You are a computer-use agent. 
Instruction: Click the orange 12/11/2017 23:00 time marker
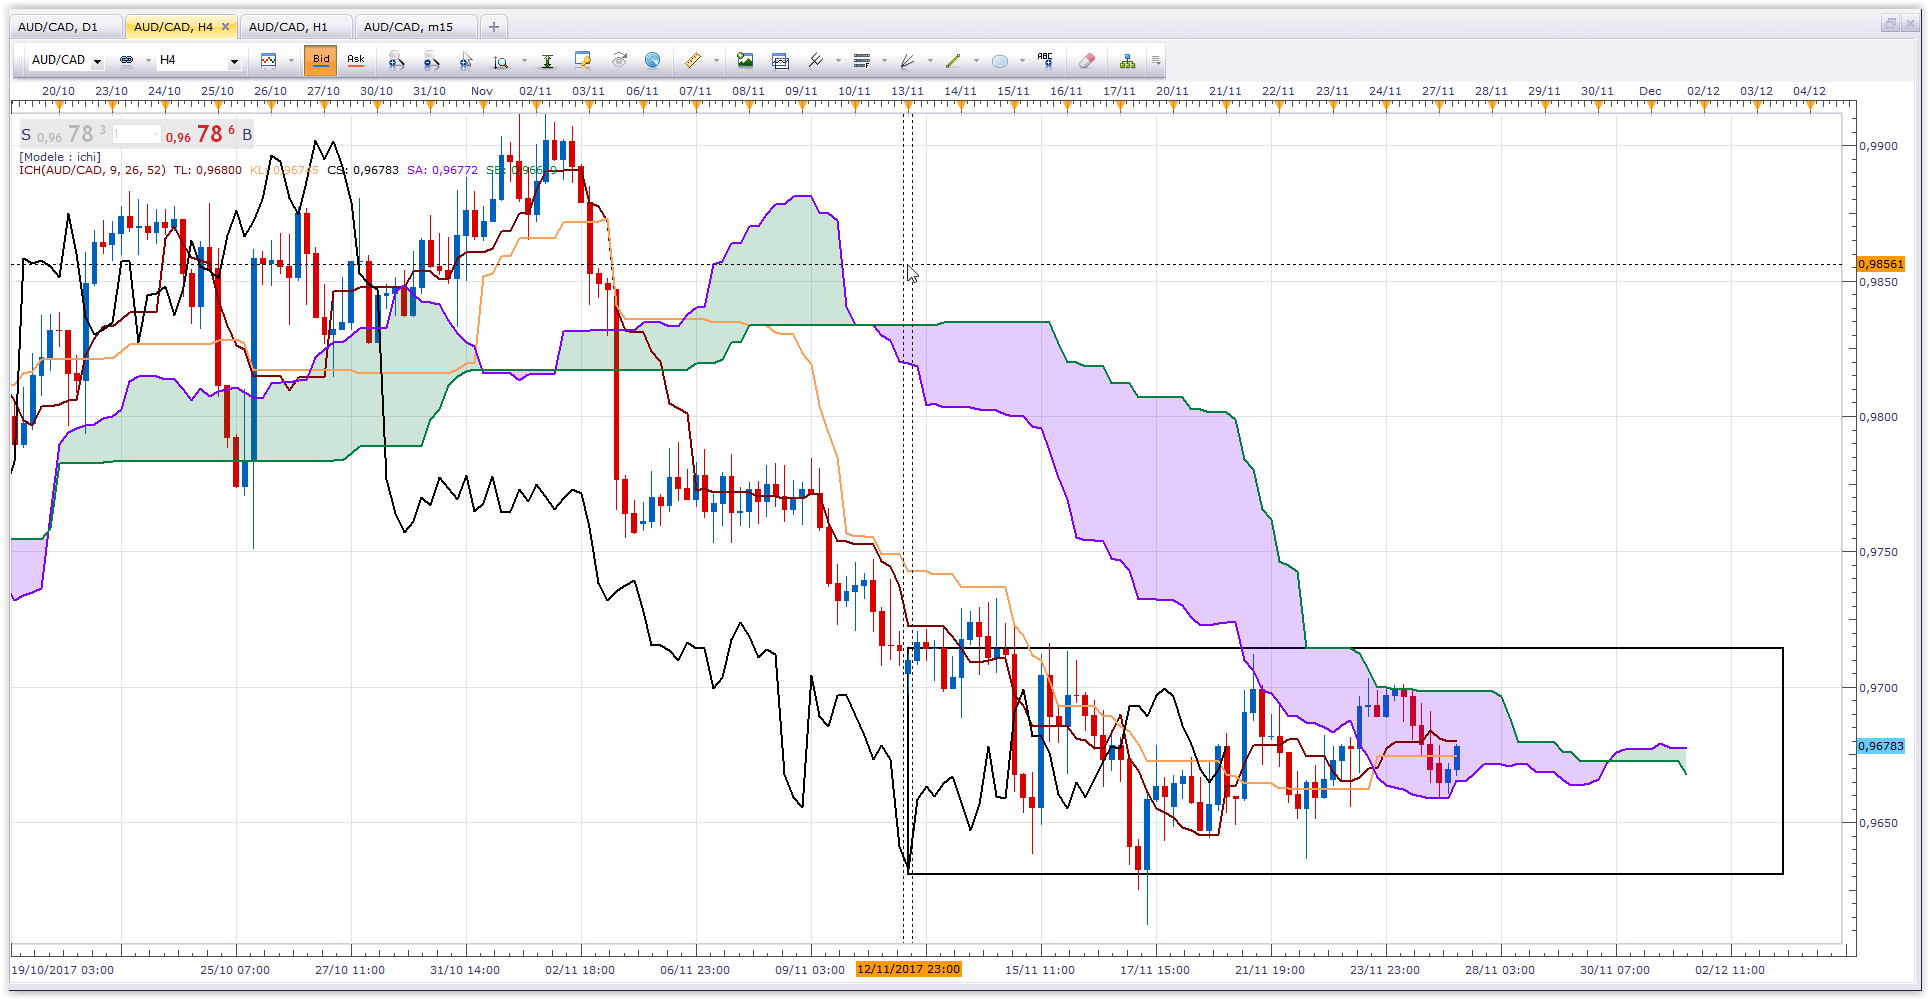point(908,969)
